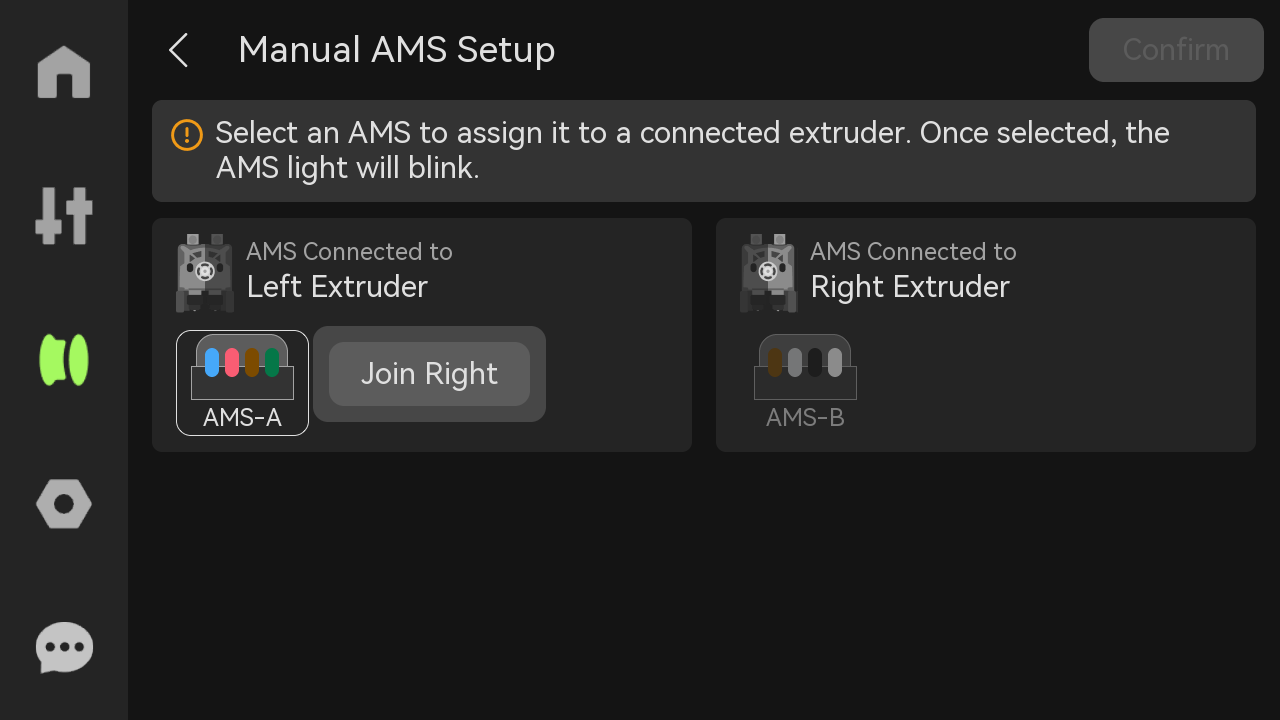
Task: Click the disabled Confirm button
Action: click(x=1176, y=50)
